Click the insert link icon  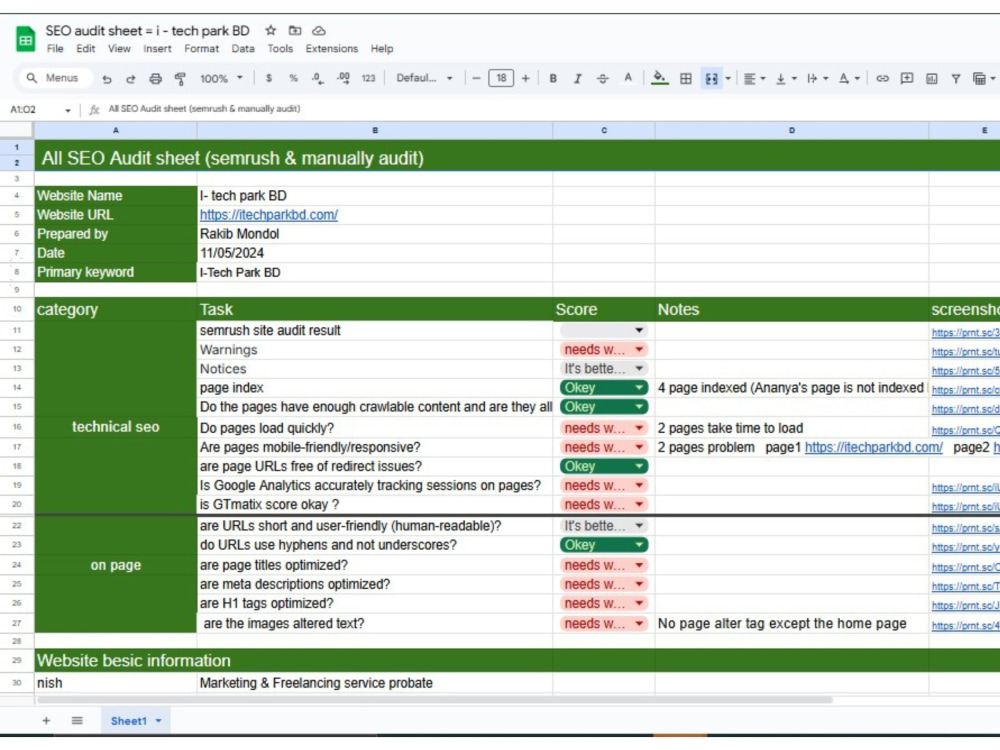coord(882,78)
